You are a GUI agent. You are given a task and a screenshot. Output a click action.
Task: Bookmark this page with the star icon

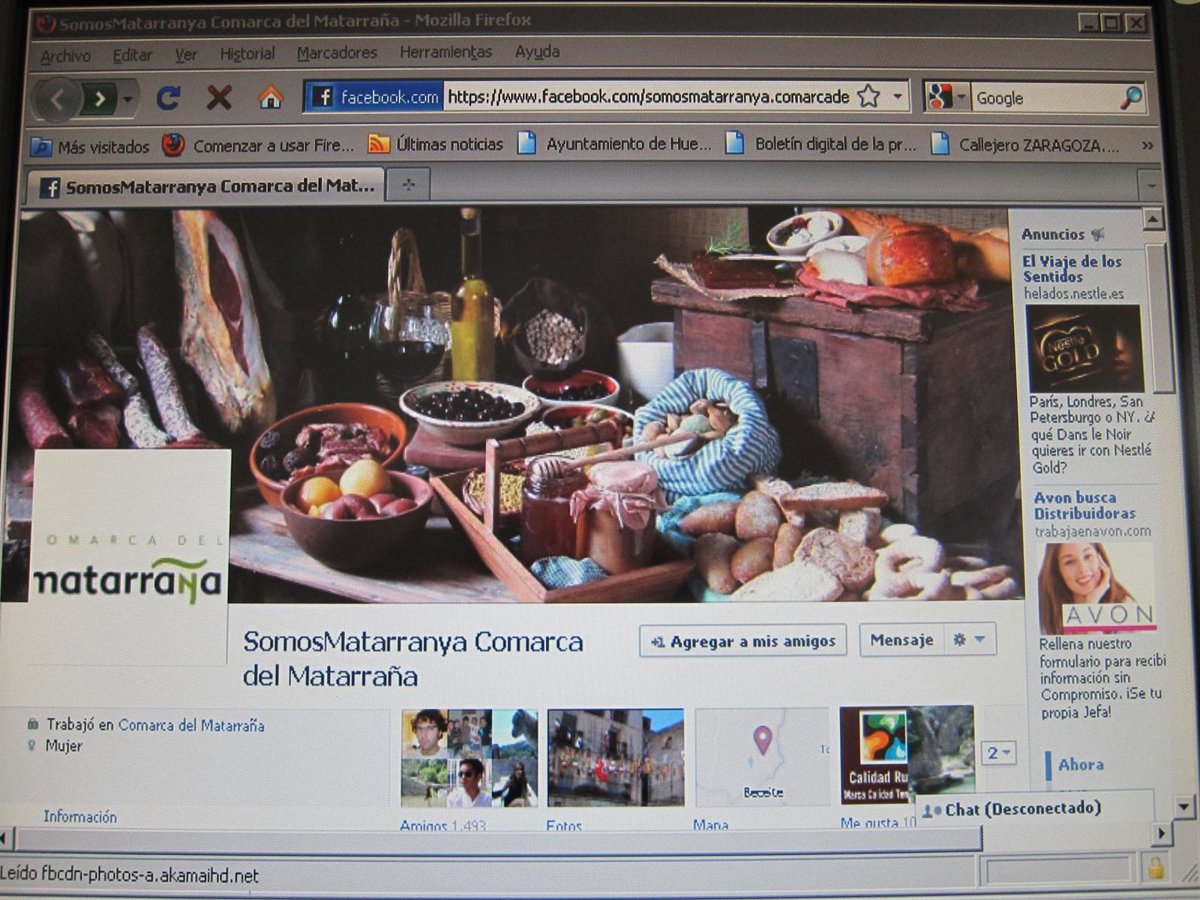coord(868,97)
